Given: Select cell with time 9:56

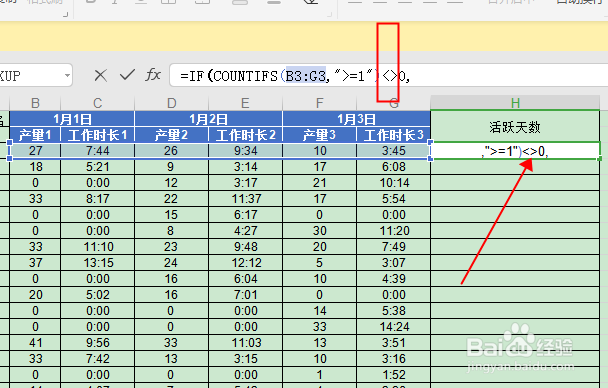Looking at the screenshot, I should tap(98, 343).
